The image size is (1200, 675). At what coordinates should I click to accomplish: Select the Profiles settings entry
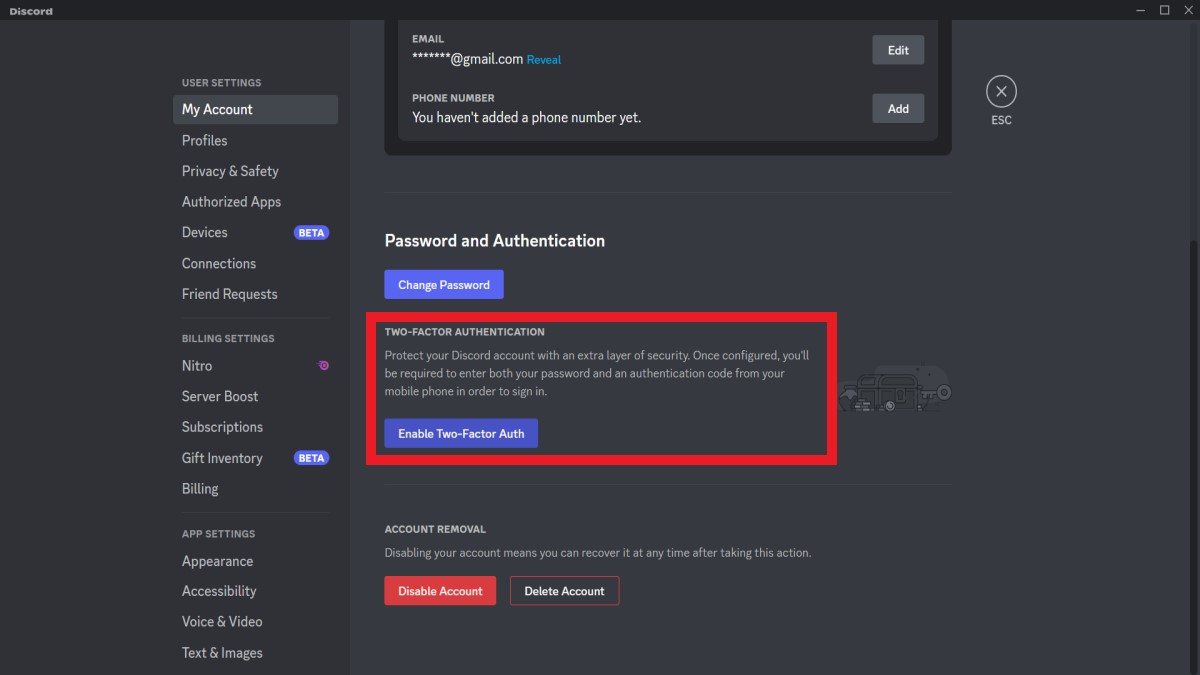click(x=204, y=140)
